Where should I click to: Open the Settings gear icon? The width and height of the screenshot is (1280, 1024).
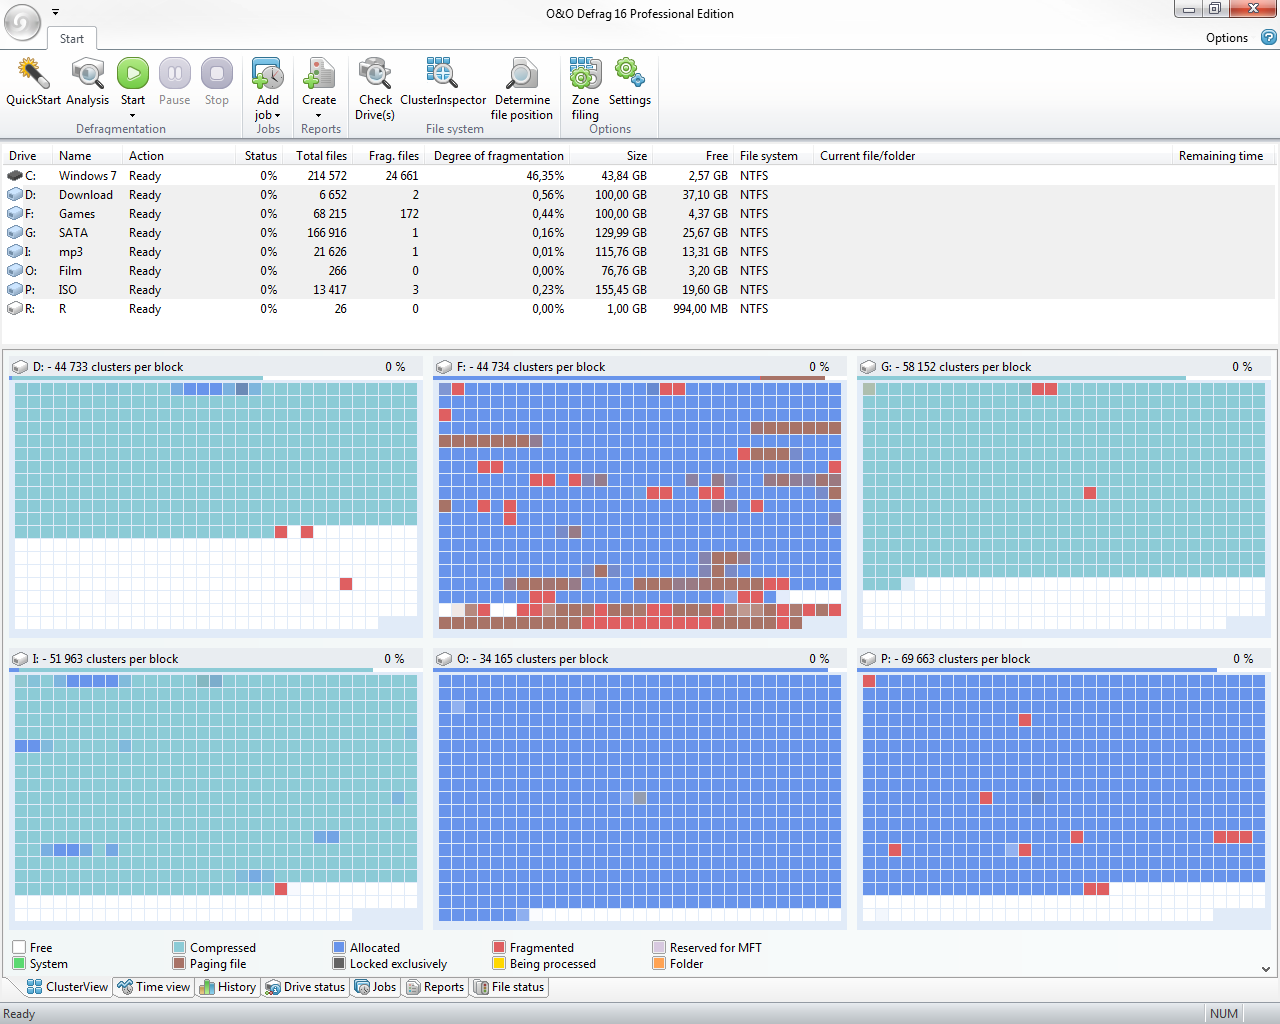pos(630,74)
